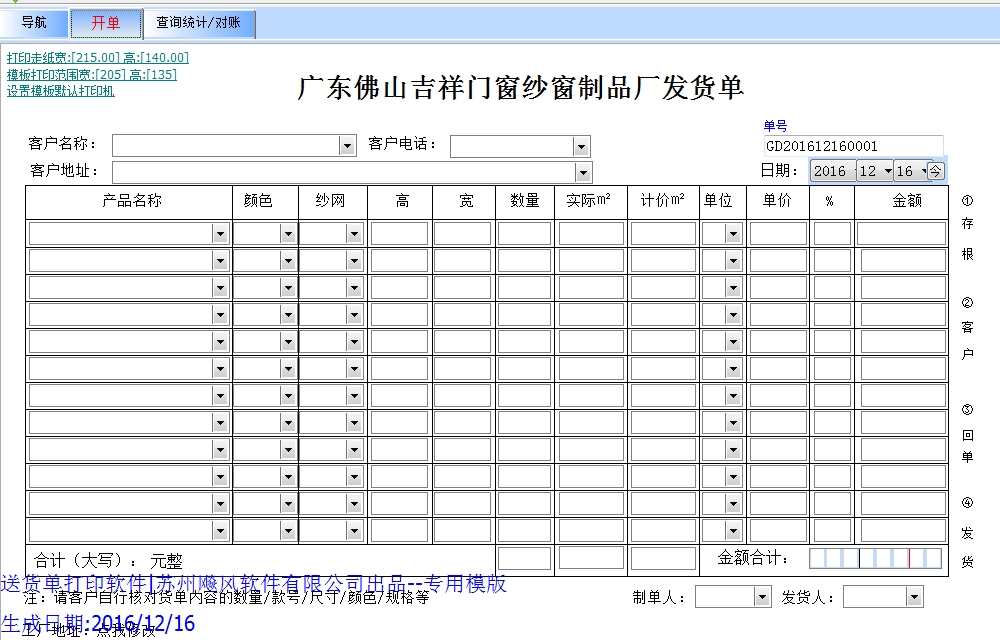This screenshot has height=640, width=1000.
Task: Click the 广东佛山吉祥门窗纱窗制品厂发货单 title
Action: click(x=520, y=88)
